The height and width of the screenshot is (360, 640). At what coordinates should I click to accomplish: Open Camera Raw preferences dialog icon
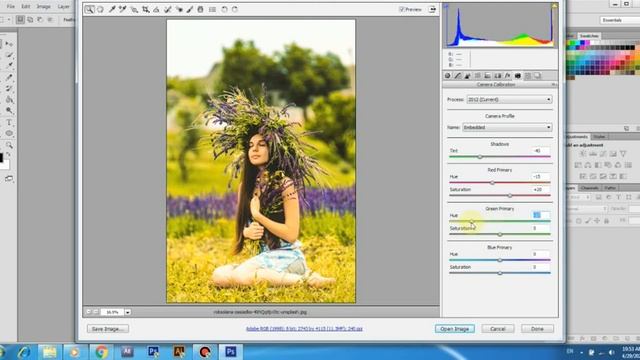tap(212, 9)
